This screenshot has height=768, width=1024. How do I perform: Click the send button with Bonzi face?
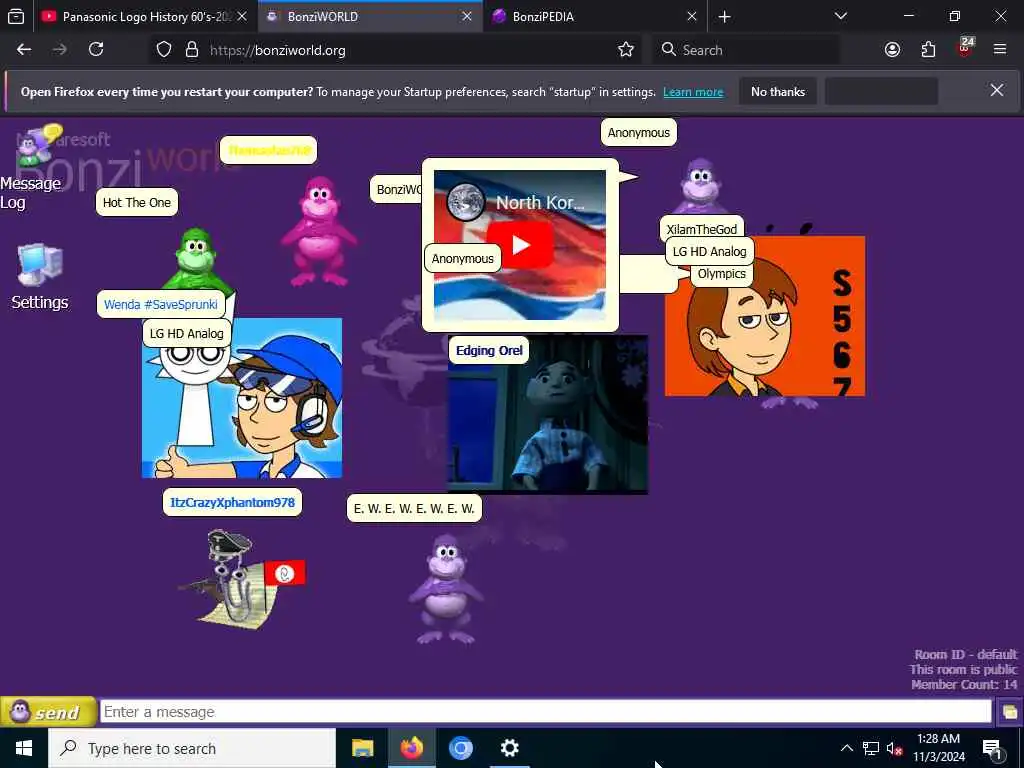[48, 712]
